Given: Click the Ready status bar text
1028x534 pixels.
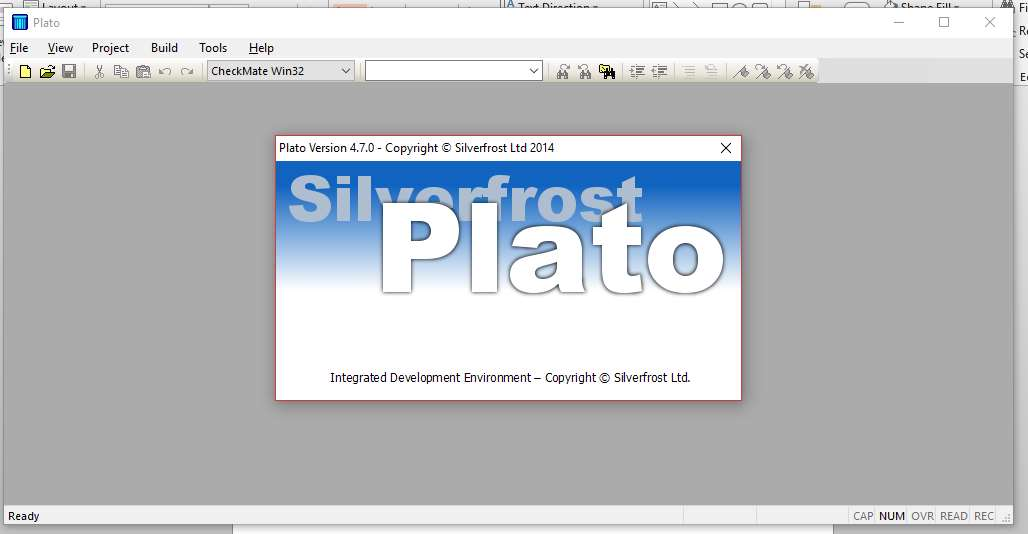Looking at the screenshot, I should pyautogui.click(x=24, y=516).
